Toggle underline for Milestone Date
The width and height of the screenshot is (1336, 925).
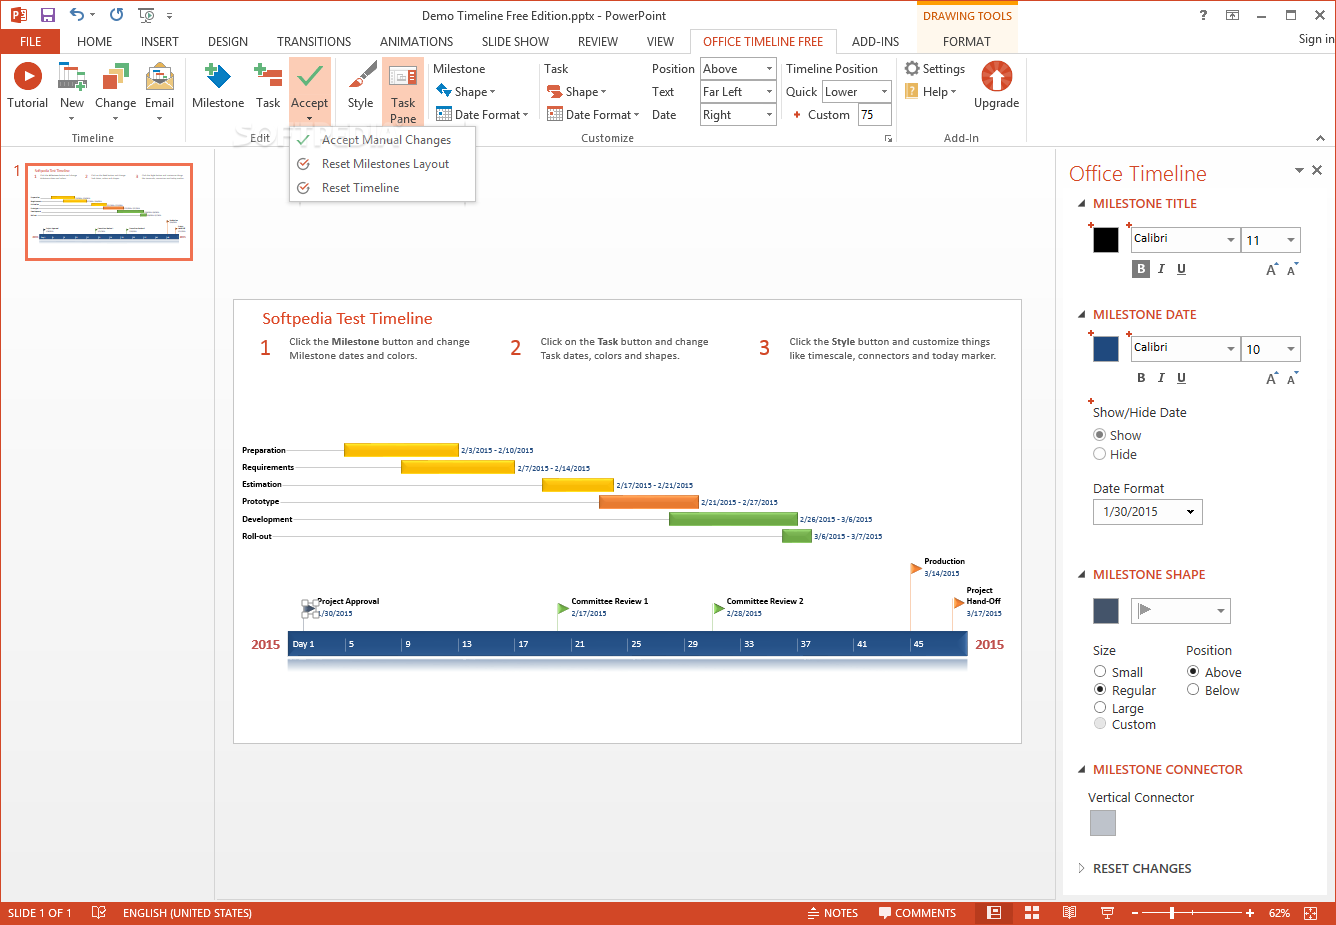pyautogui.click(x=1181, y=378)
